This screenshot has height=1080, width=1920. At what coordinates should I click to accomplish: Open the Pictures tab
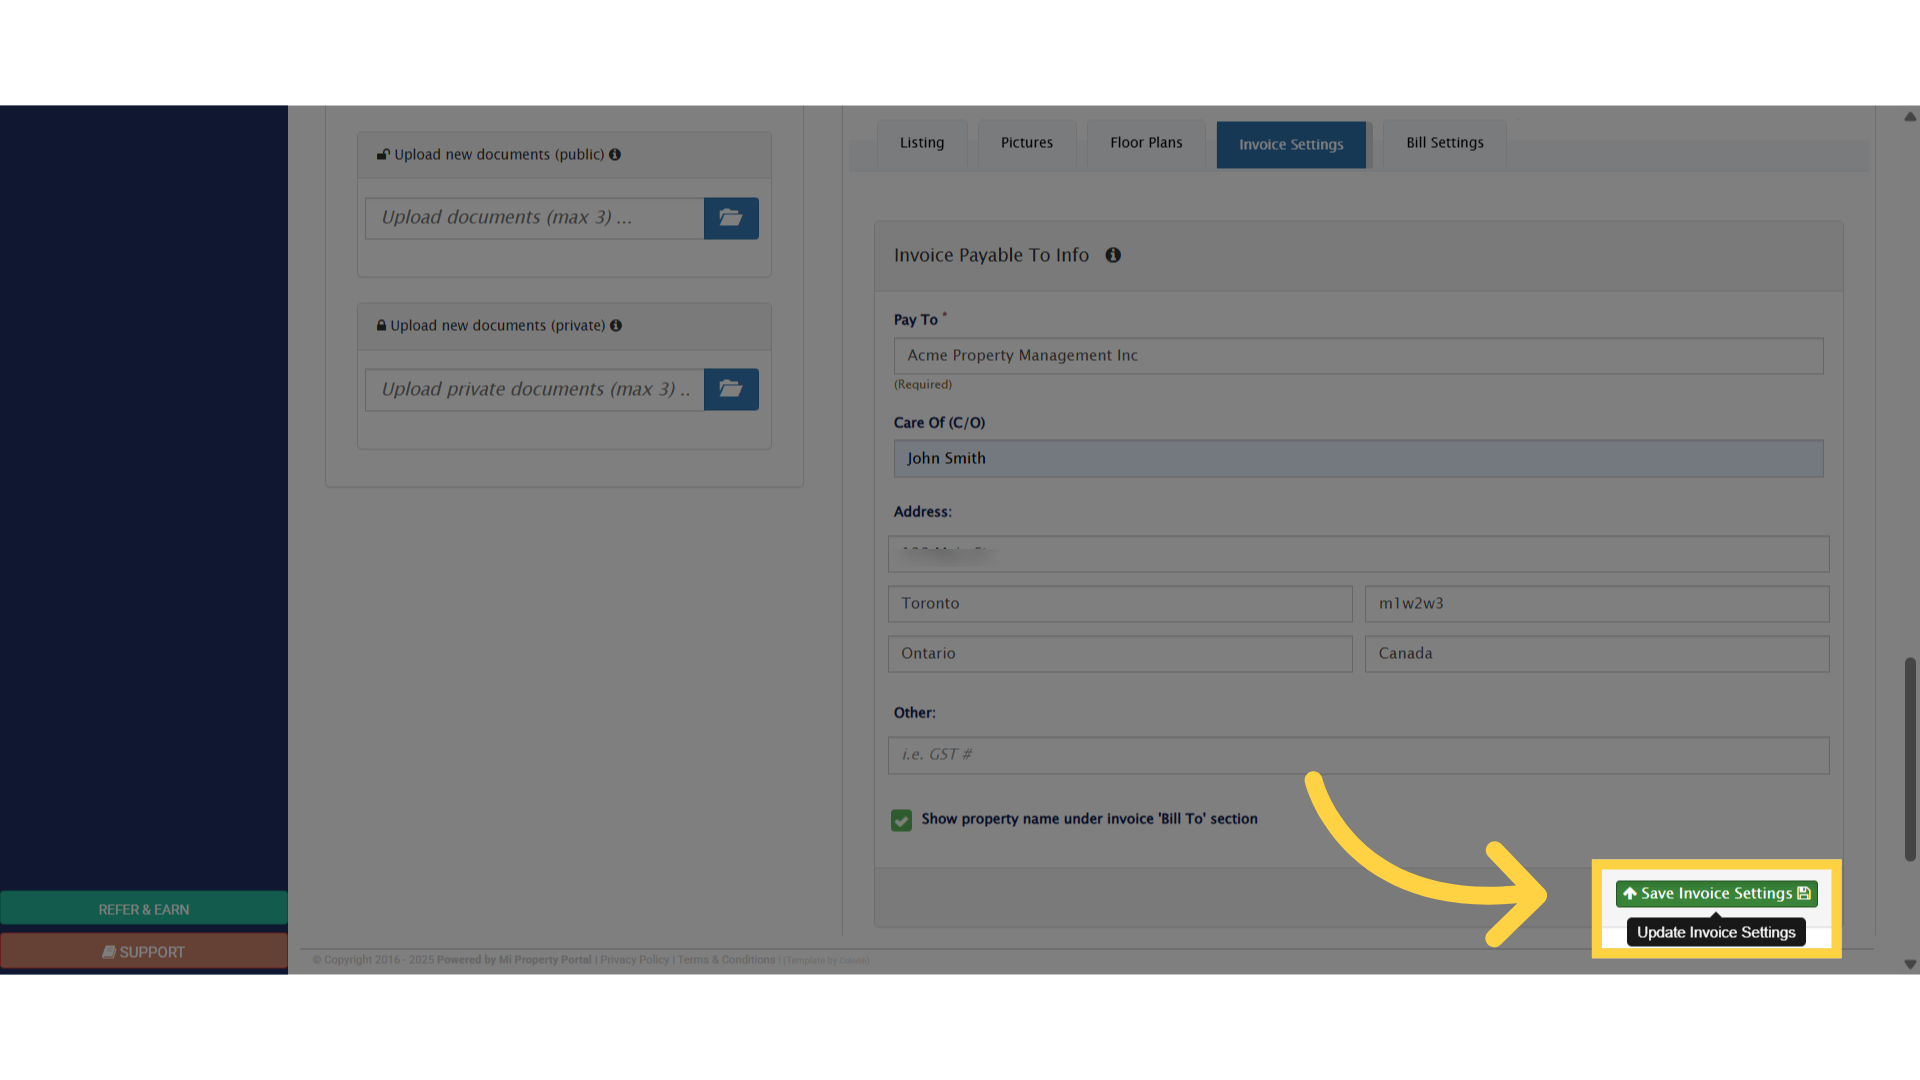1026,143
